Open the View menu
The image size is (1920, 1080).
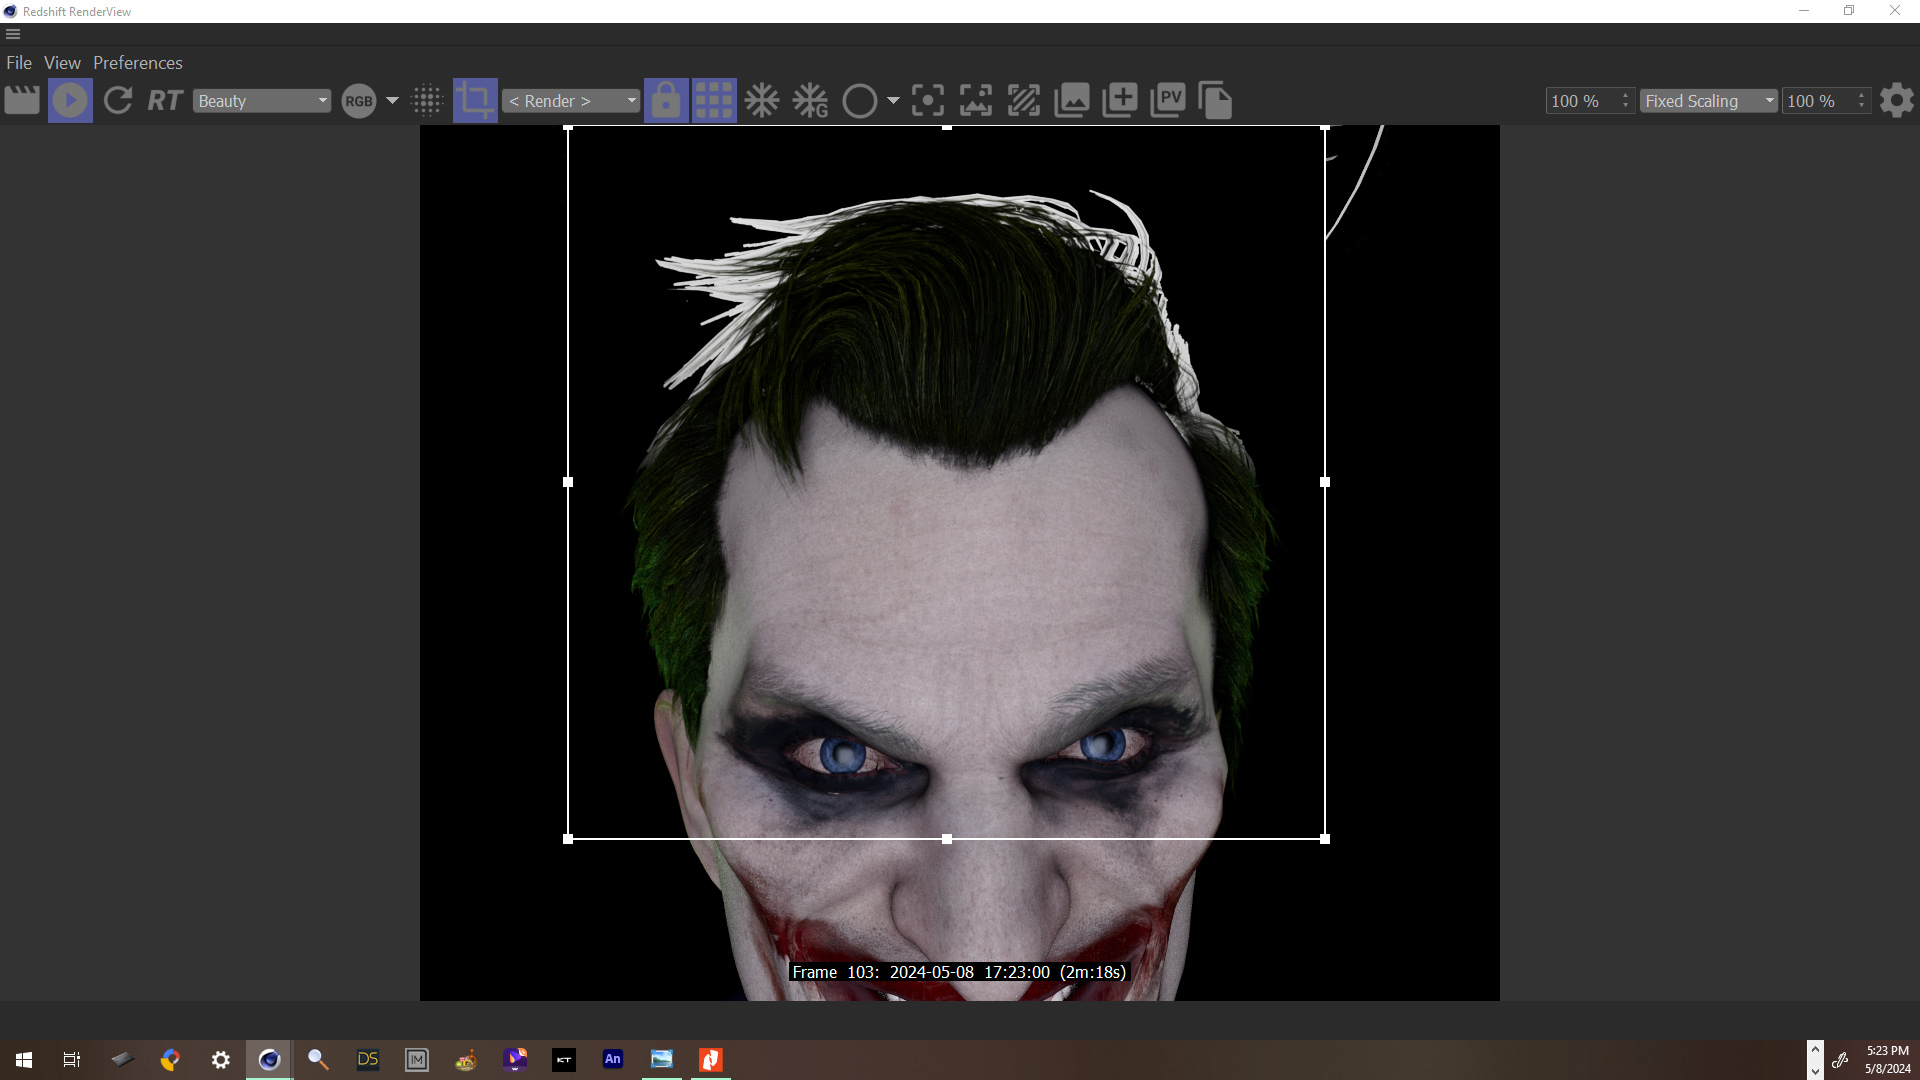pyautogui.click(x=62, y=63)
